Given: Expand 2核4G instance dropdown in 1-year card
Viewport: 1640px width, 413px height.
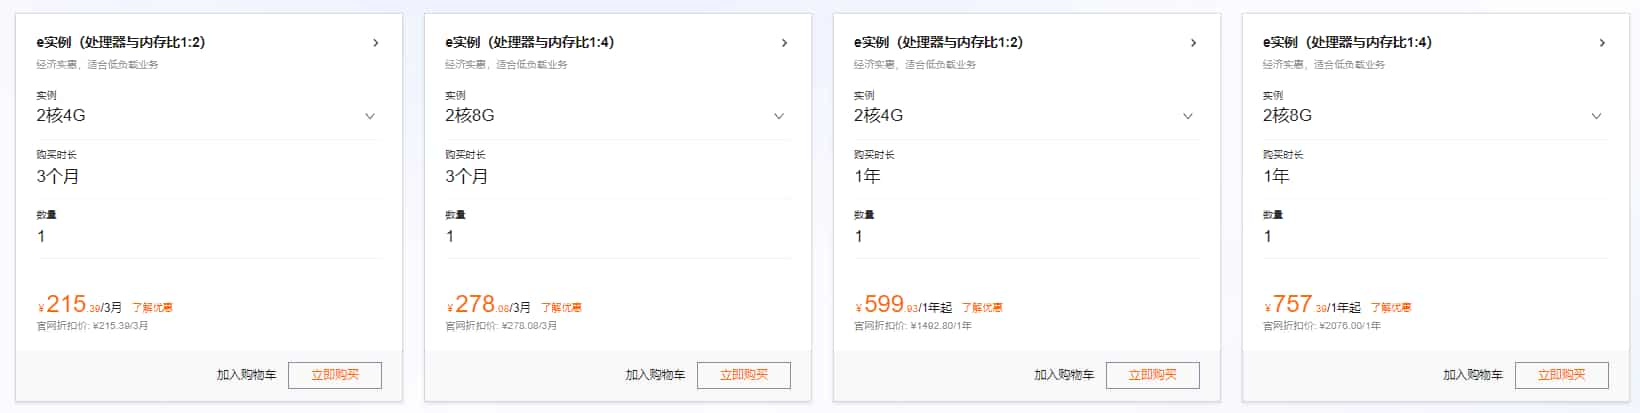Looking at the screenshot, I should 1188,116.
